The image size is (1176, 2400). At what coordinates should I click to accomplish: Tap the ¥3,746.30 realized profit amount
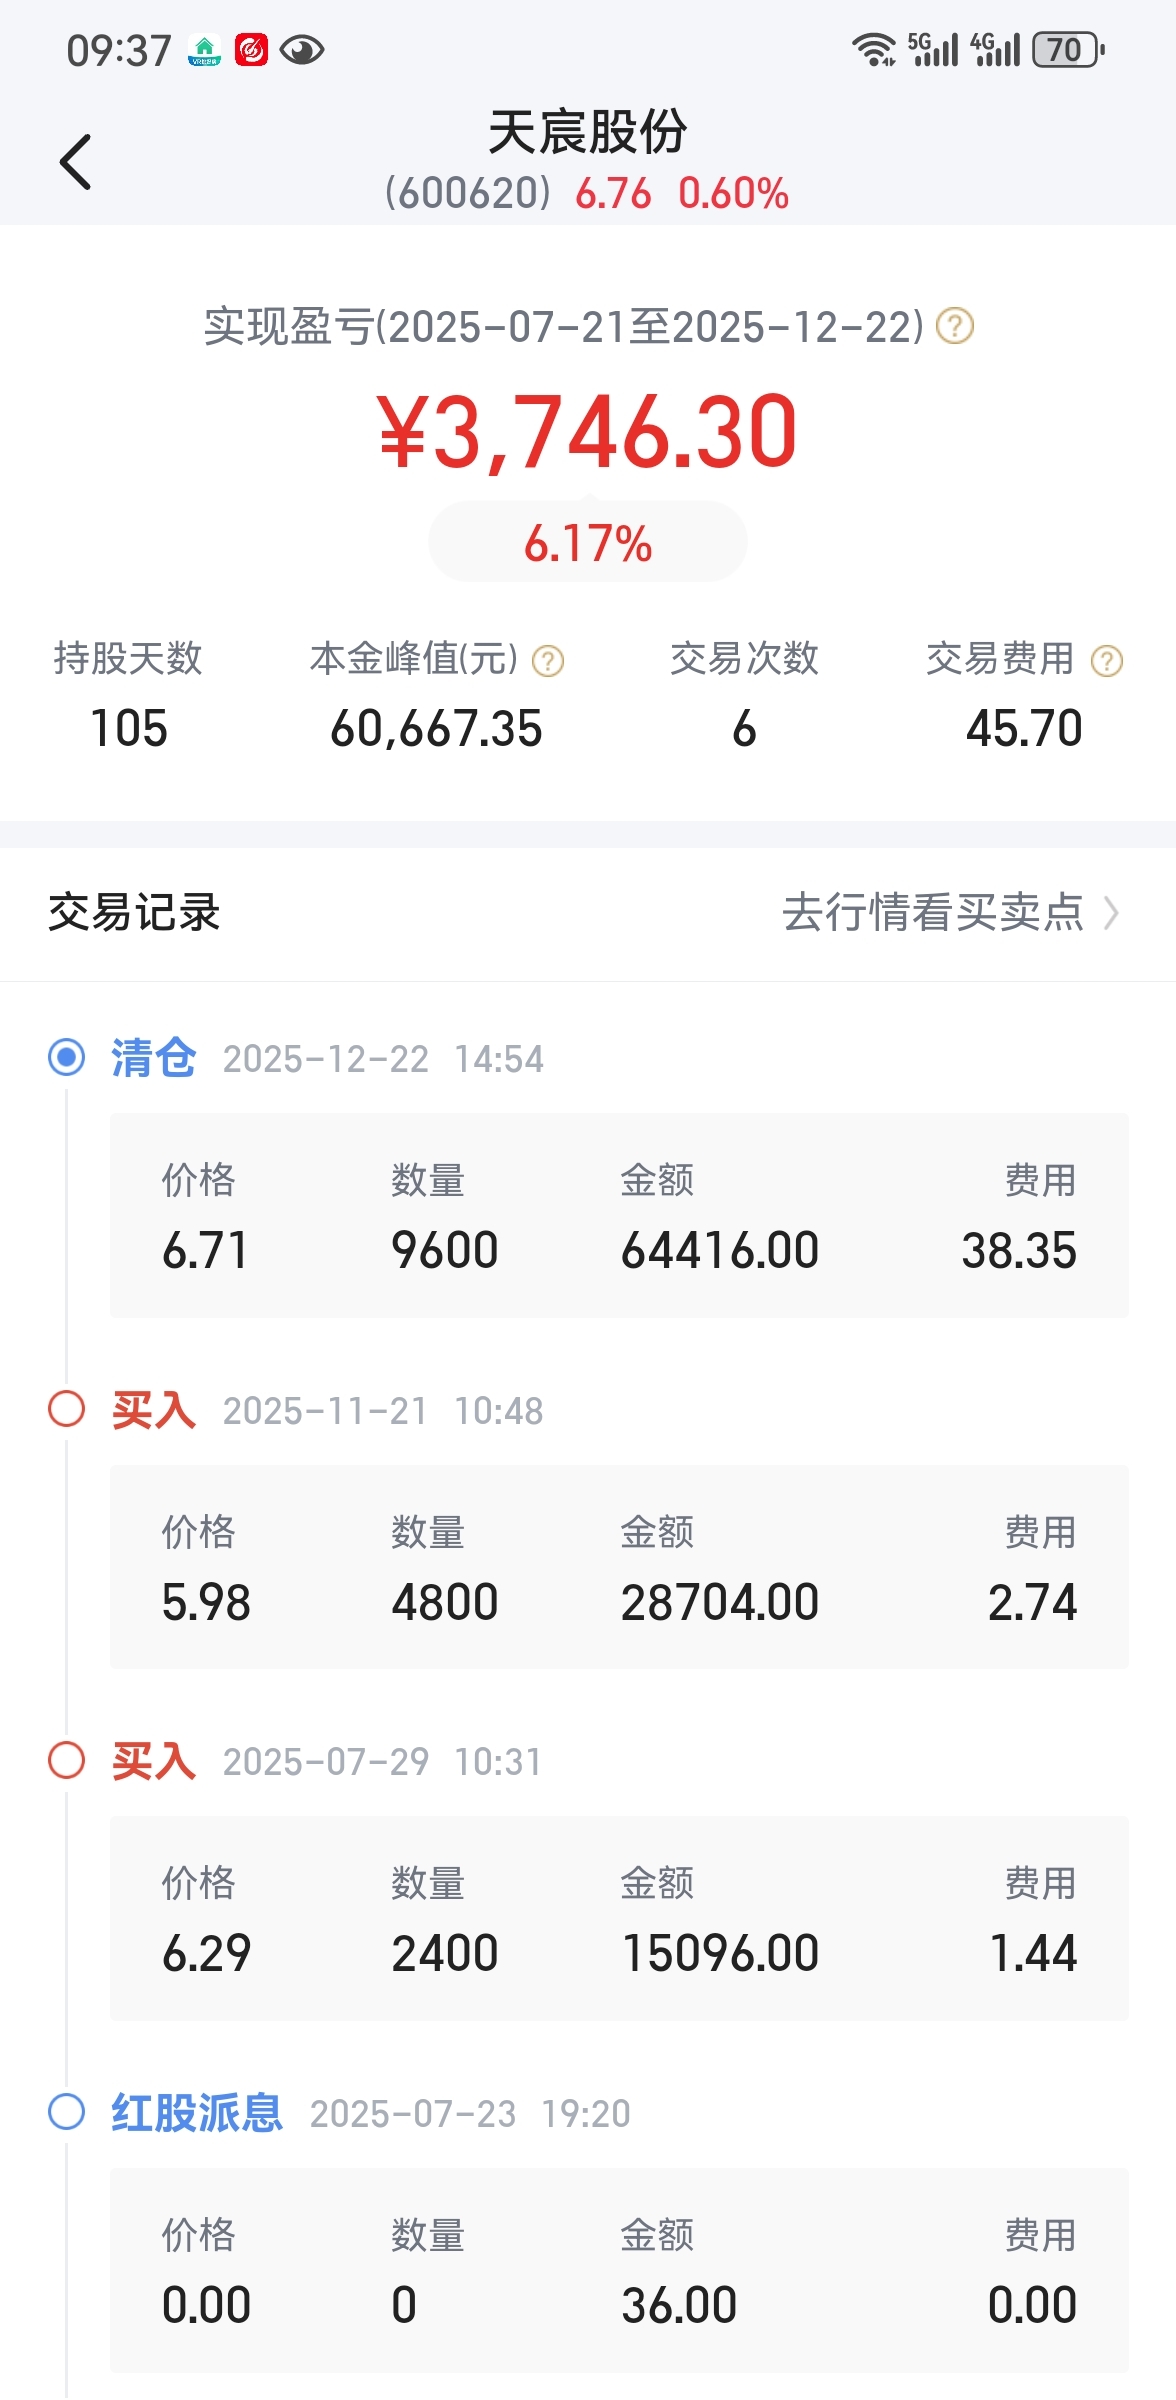(587, 432)
